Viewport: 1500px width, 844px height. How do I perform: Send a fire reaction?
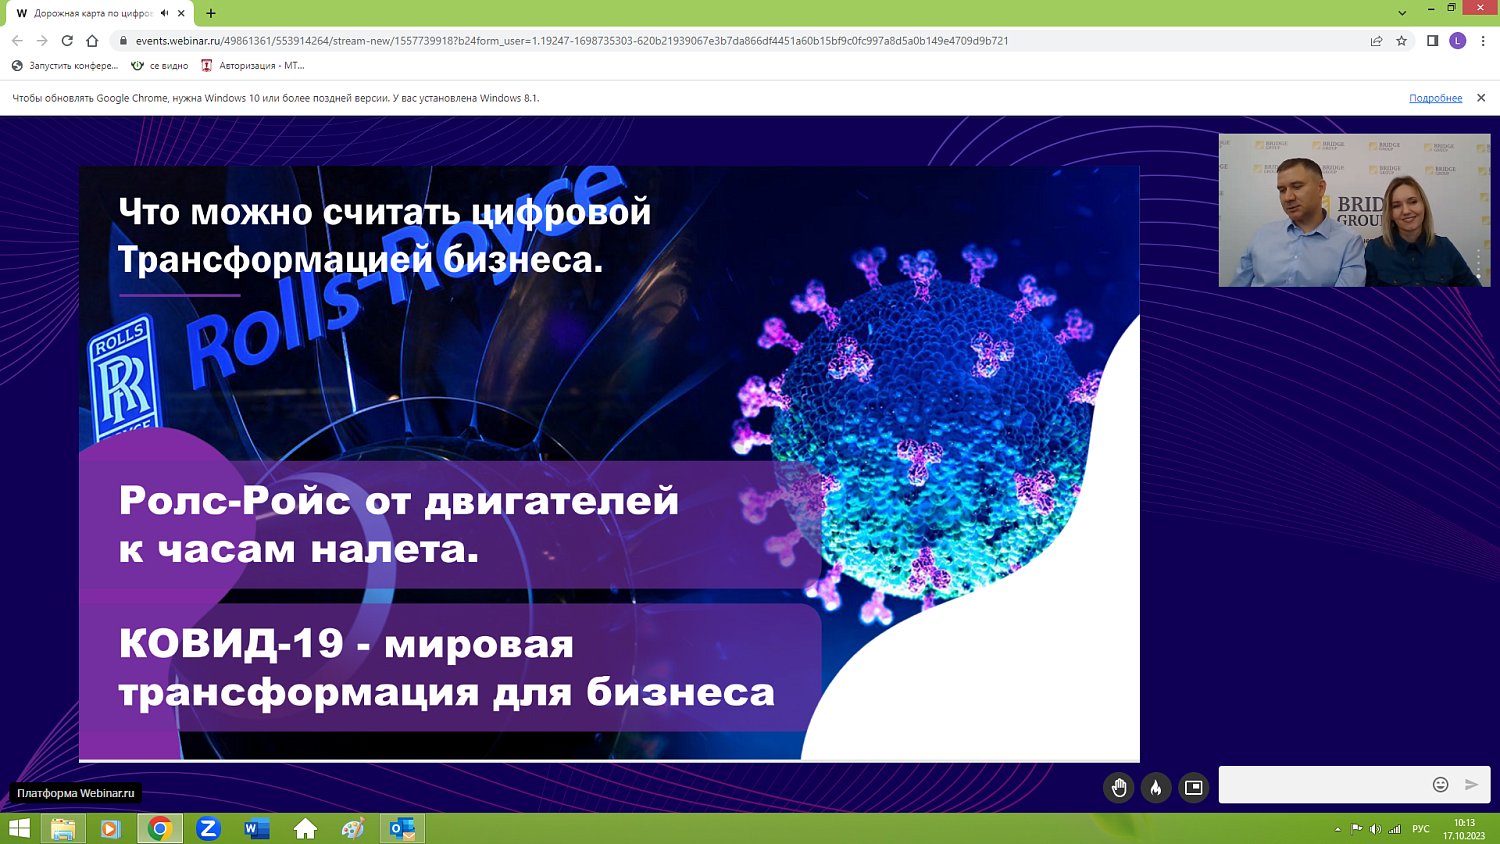1156,788
